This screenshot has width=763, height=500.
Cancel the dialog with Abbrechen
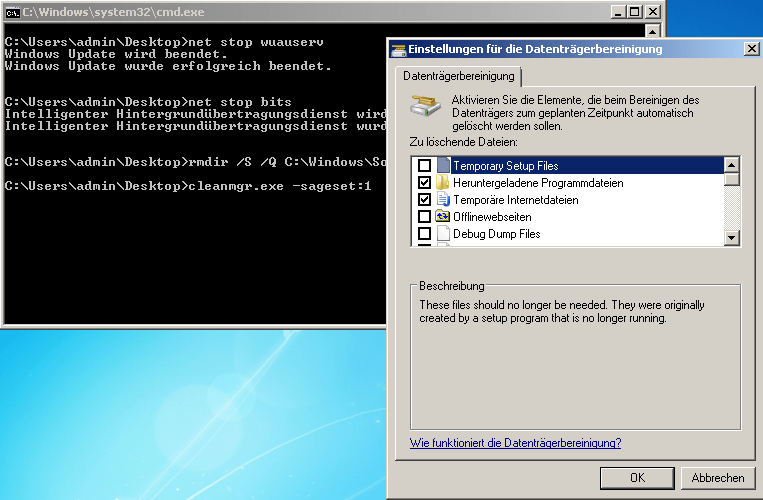(x=718, y=478)
